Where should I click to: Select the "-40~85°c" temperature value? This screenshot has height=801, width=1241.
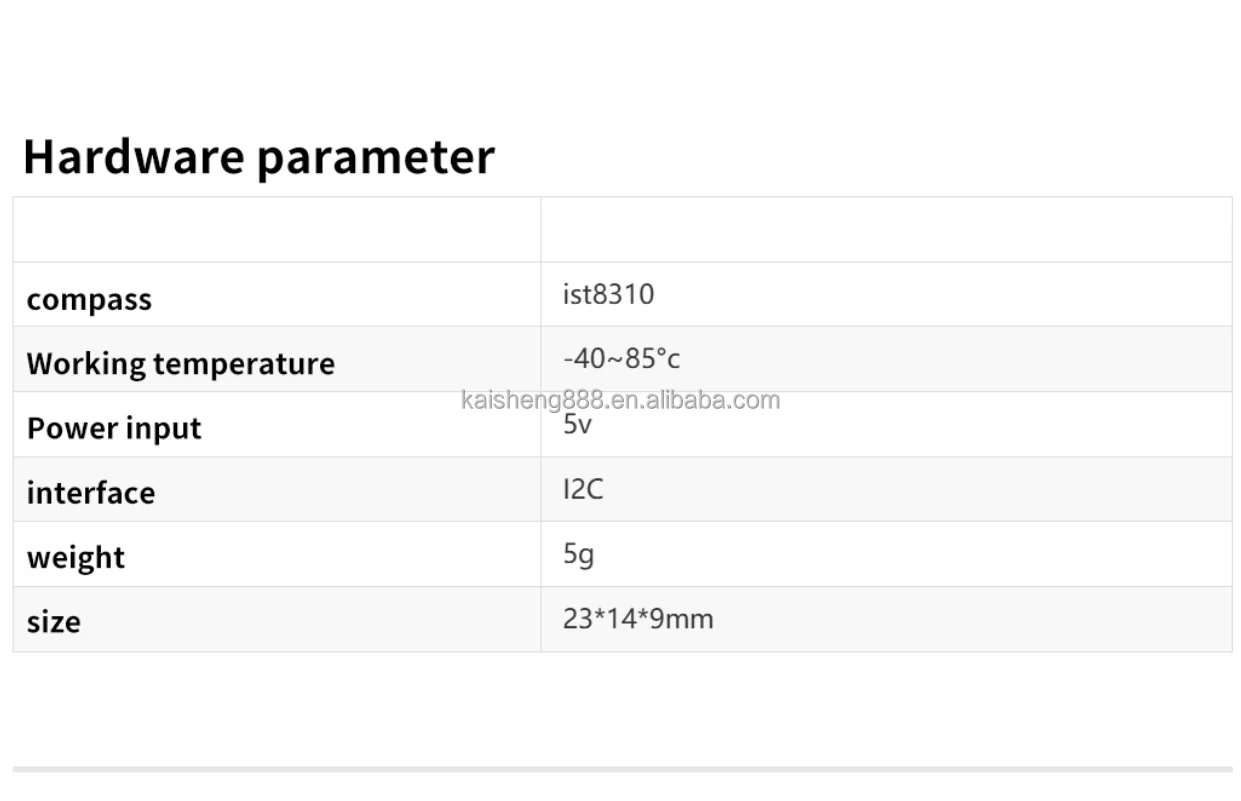[621, 359]
